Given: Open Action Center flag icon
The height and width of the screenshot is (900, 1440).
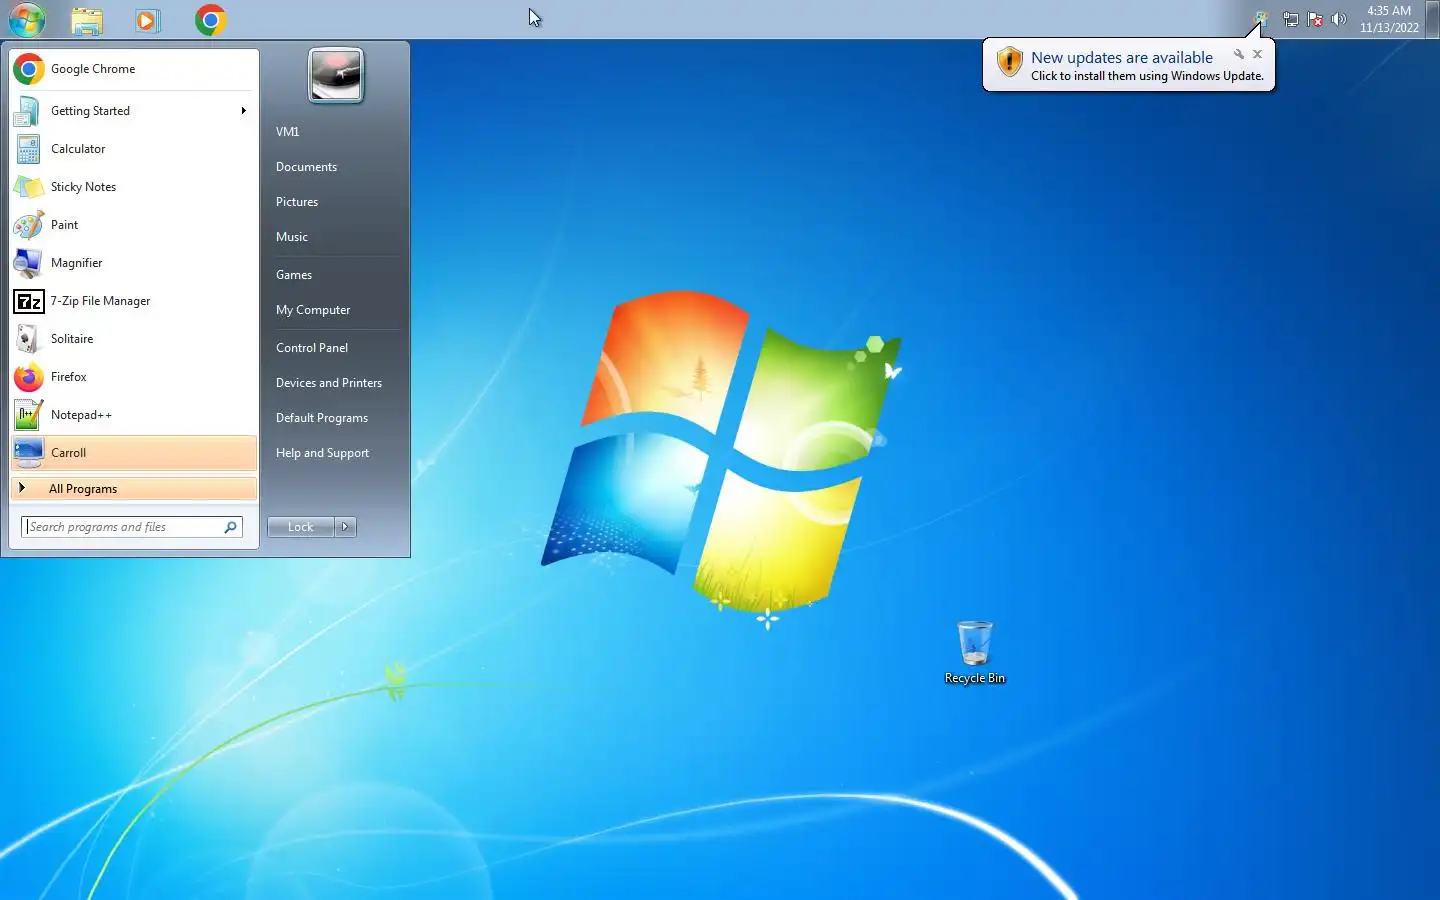Looking at the screenshot, I should pyautogui.click(x=1315, y=19).
